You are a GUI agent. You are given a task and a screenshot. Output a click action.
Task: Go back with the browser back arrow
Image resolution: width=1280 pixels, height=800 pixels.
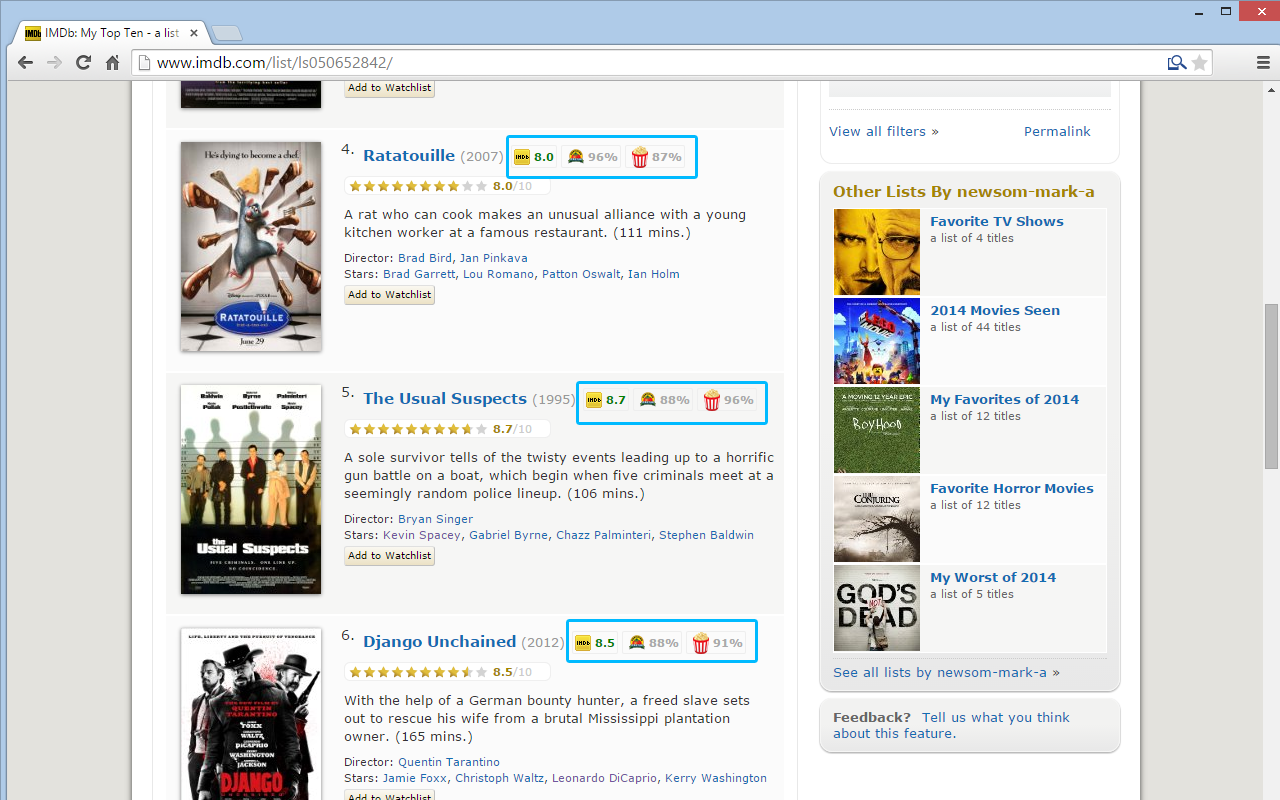pyautogui.click(x=25, y=63)
